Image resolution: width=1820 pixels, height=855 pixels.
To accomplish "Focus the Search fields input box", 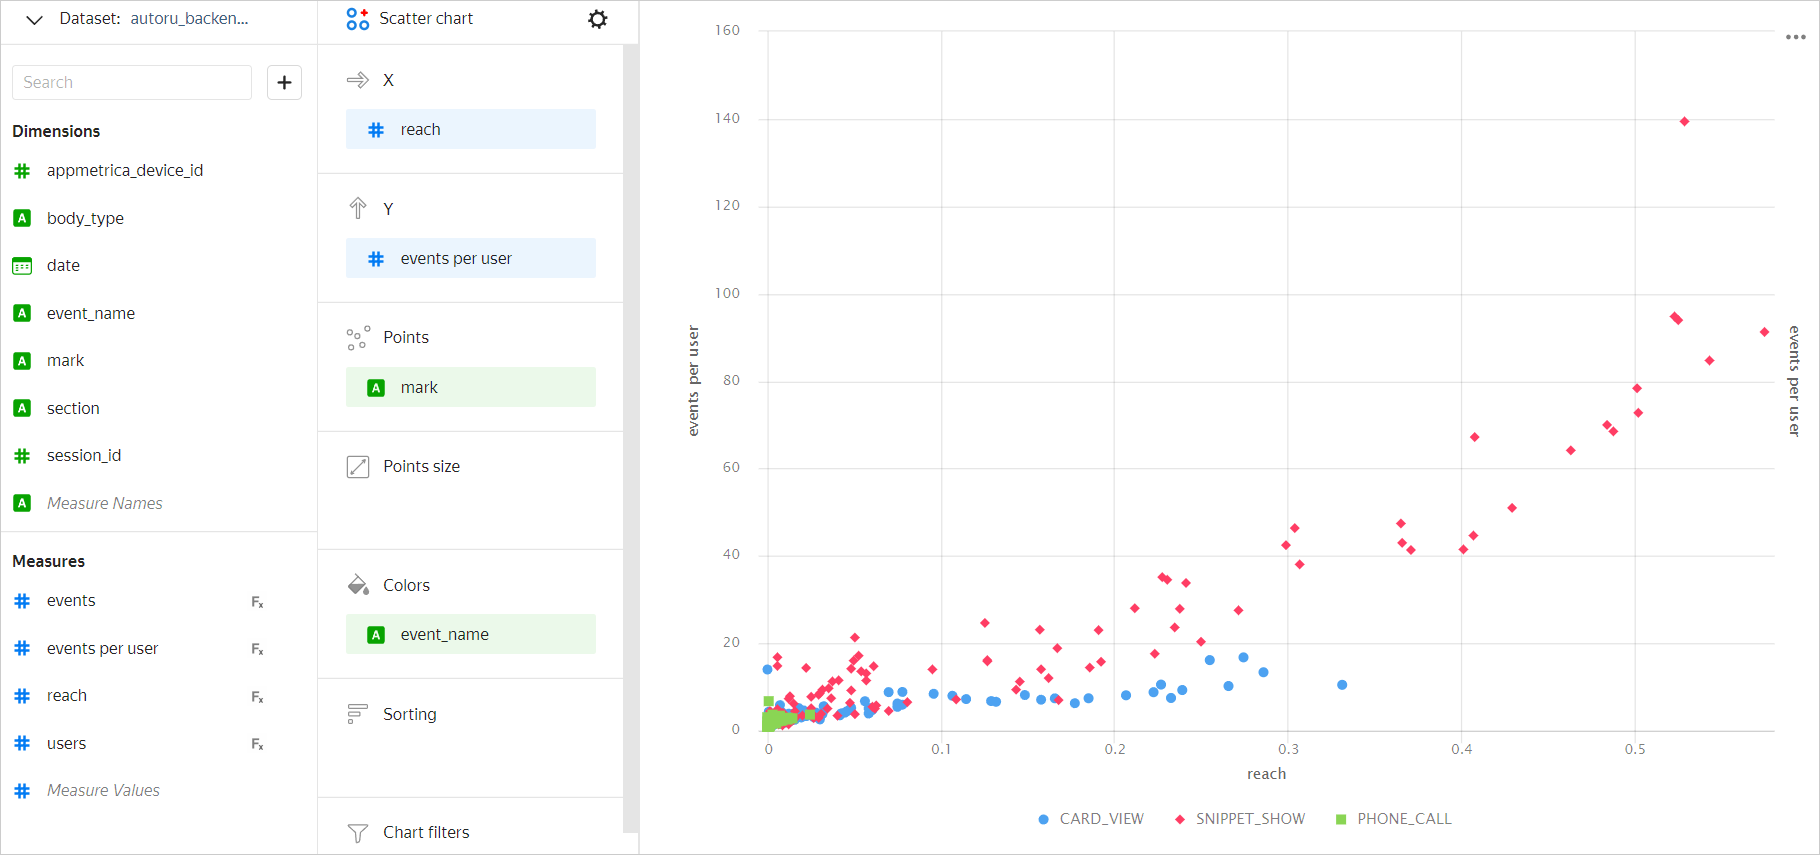I will click(132, 82).
